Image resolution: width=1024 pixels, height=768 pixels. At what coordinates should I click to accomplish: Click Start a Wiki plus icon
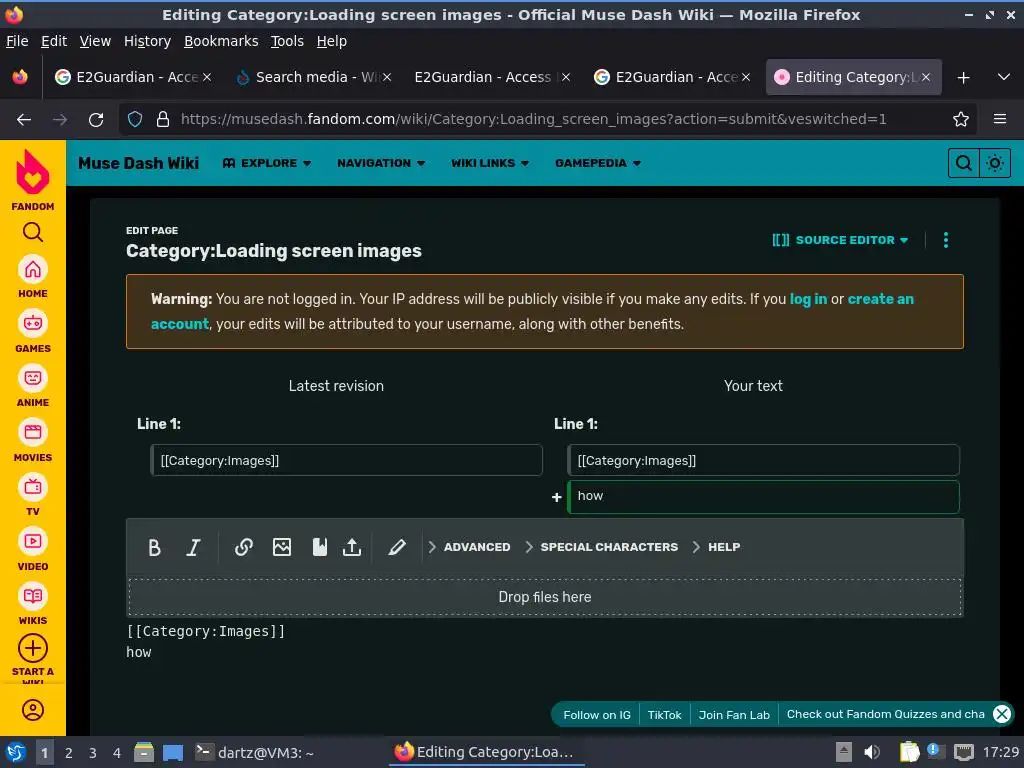click(33, 648)
